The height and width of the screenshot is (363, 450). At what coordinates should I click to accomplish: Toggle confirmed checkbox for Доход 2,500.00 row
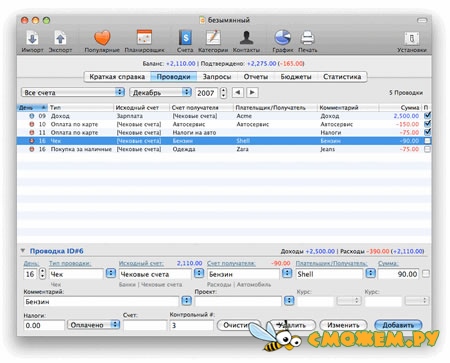(x=427, y=116)
